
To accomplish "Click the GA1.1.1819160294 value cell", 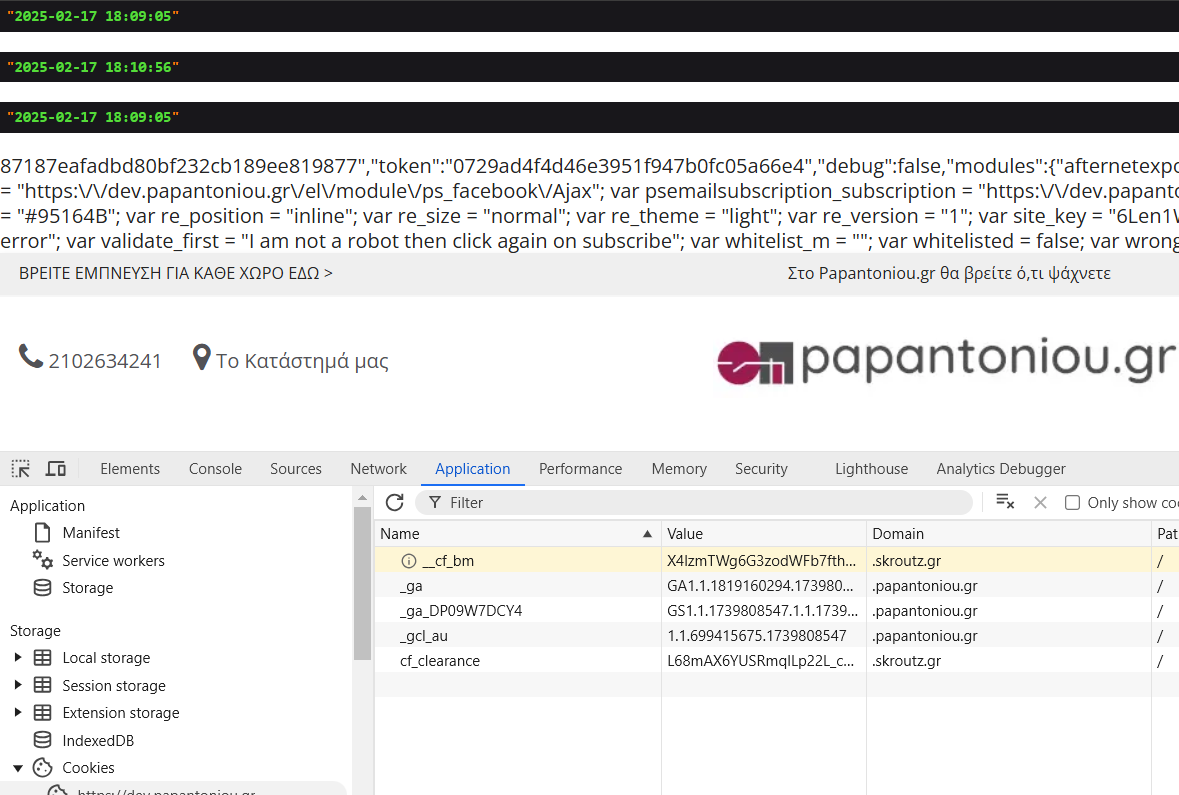I will pos(763,586).
